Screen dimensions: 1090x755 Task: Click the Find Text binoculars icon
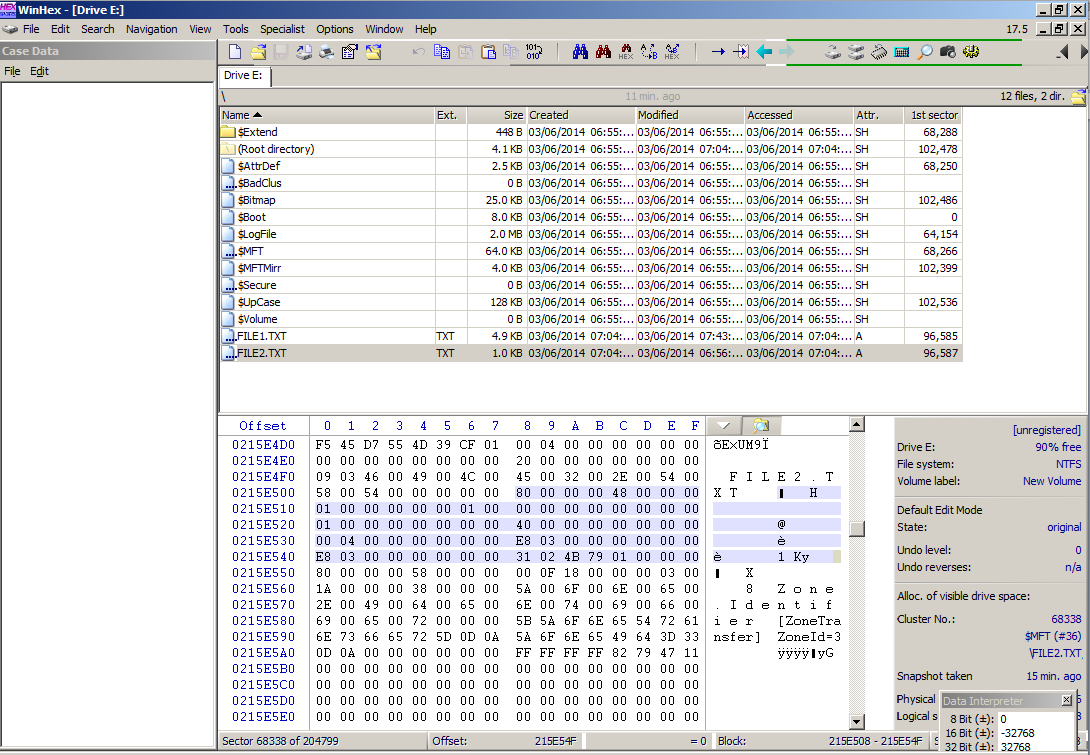coord(580,52)
